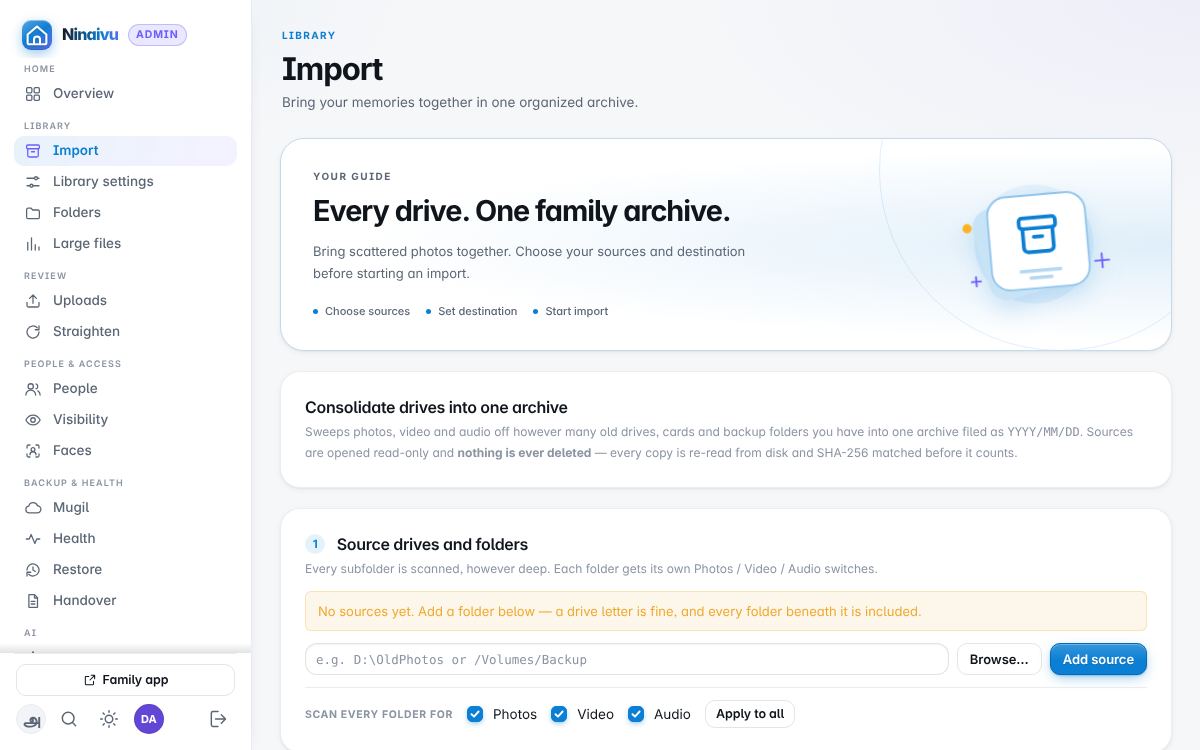Screen dimensions: 1200x750
Task: Click the Faces scan icon
Action: 33,450
